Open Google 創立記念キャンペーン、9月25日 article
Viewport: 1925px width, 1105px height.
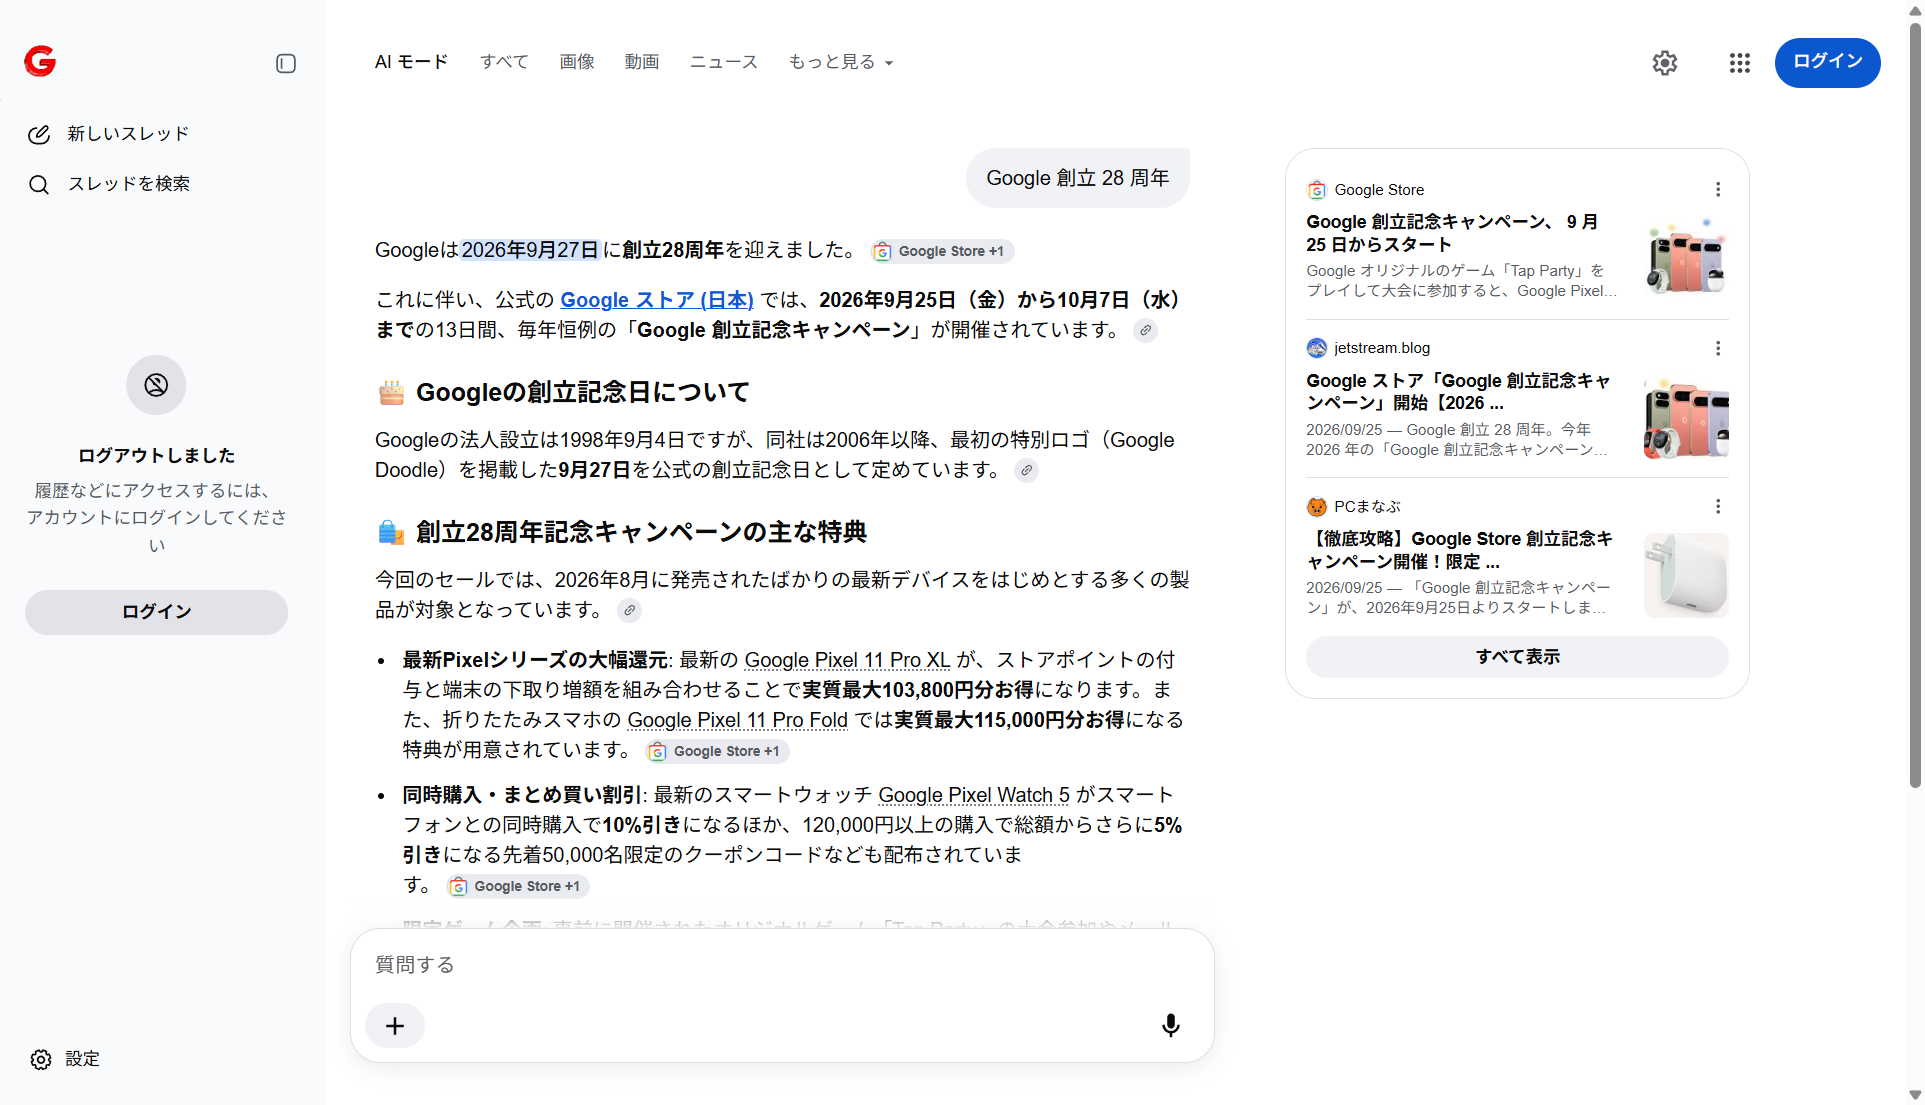point(1452,233)
